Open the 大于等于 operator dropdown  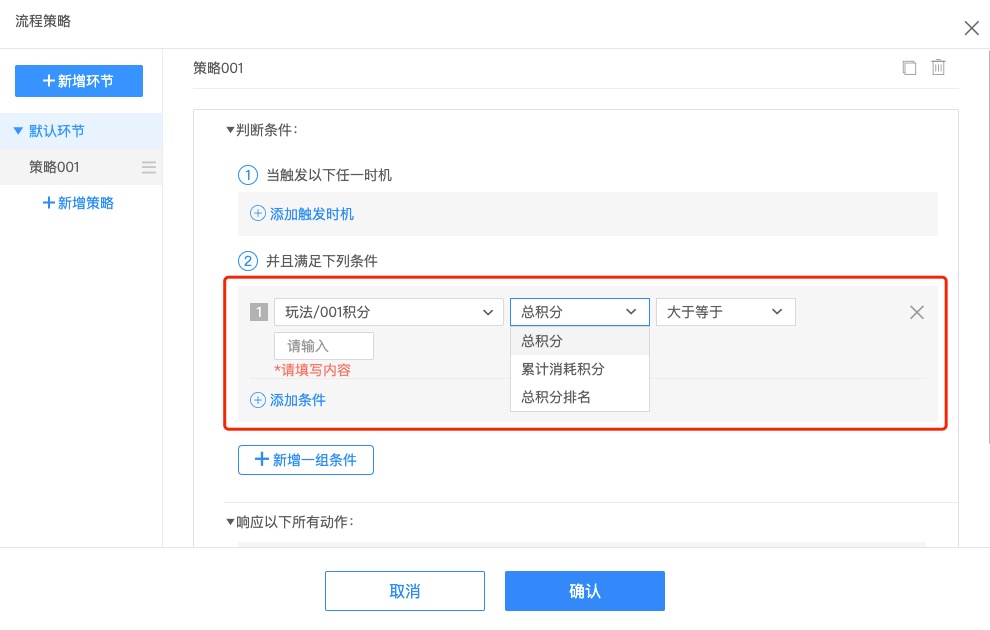tap(725, 312)
